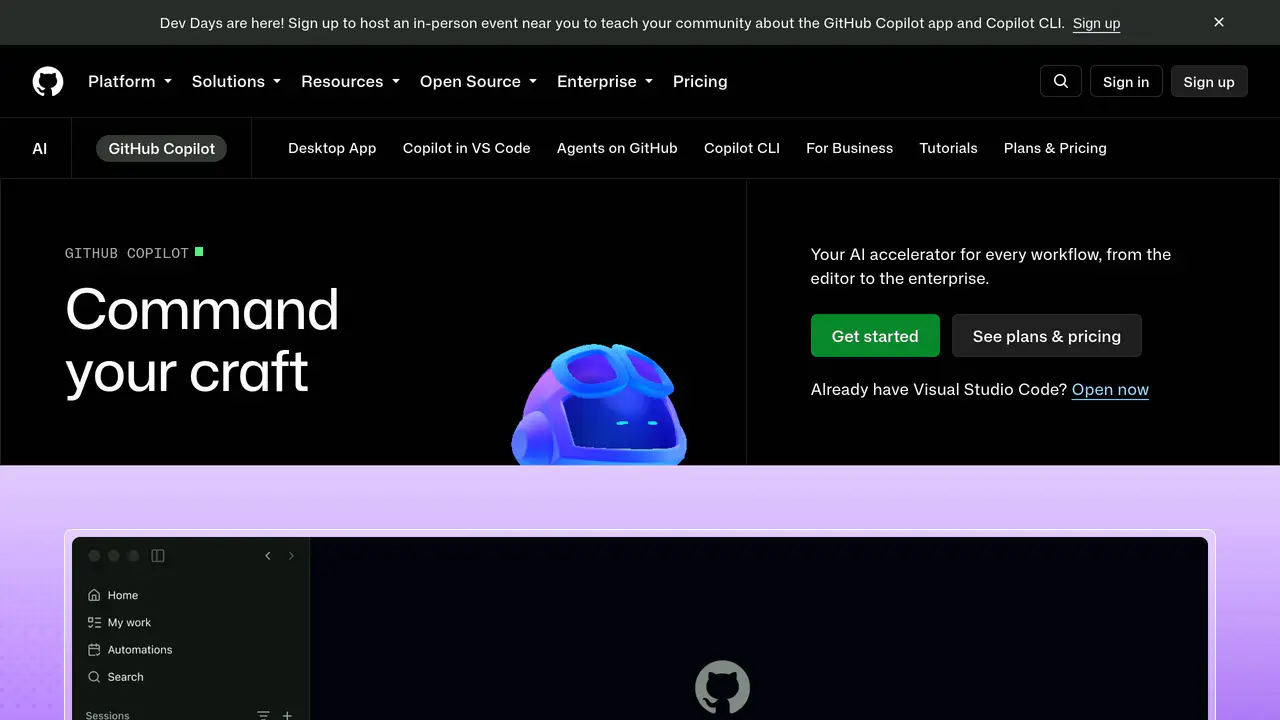
Task: Toggle the sidebar panel layout icon
Action: (158, 556)
